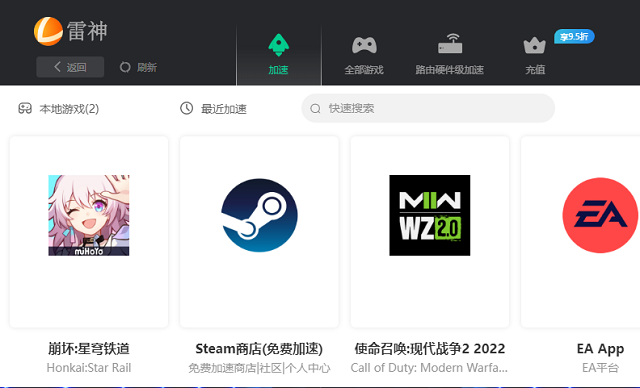Switch to 路由硬件级加速 tab
This screenshot has height=388, width=640.
tap(449, 55)
